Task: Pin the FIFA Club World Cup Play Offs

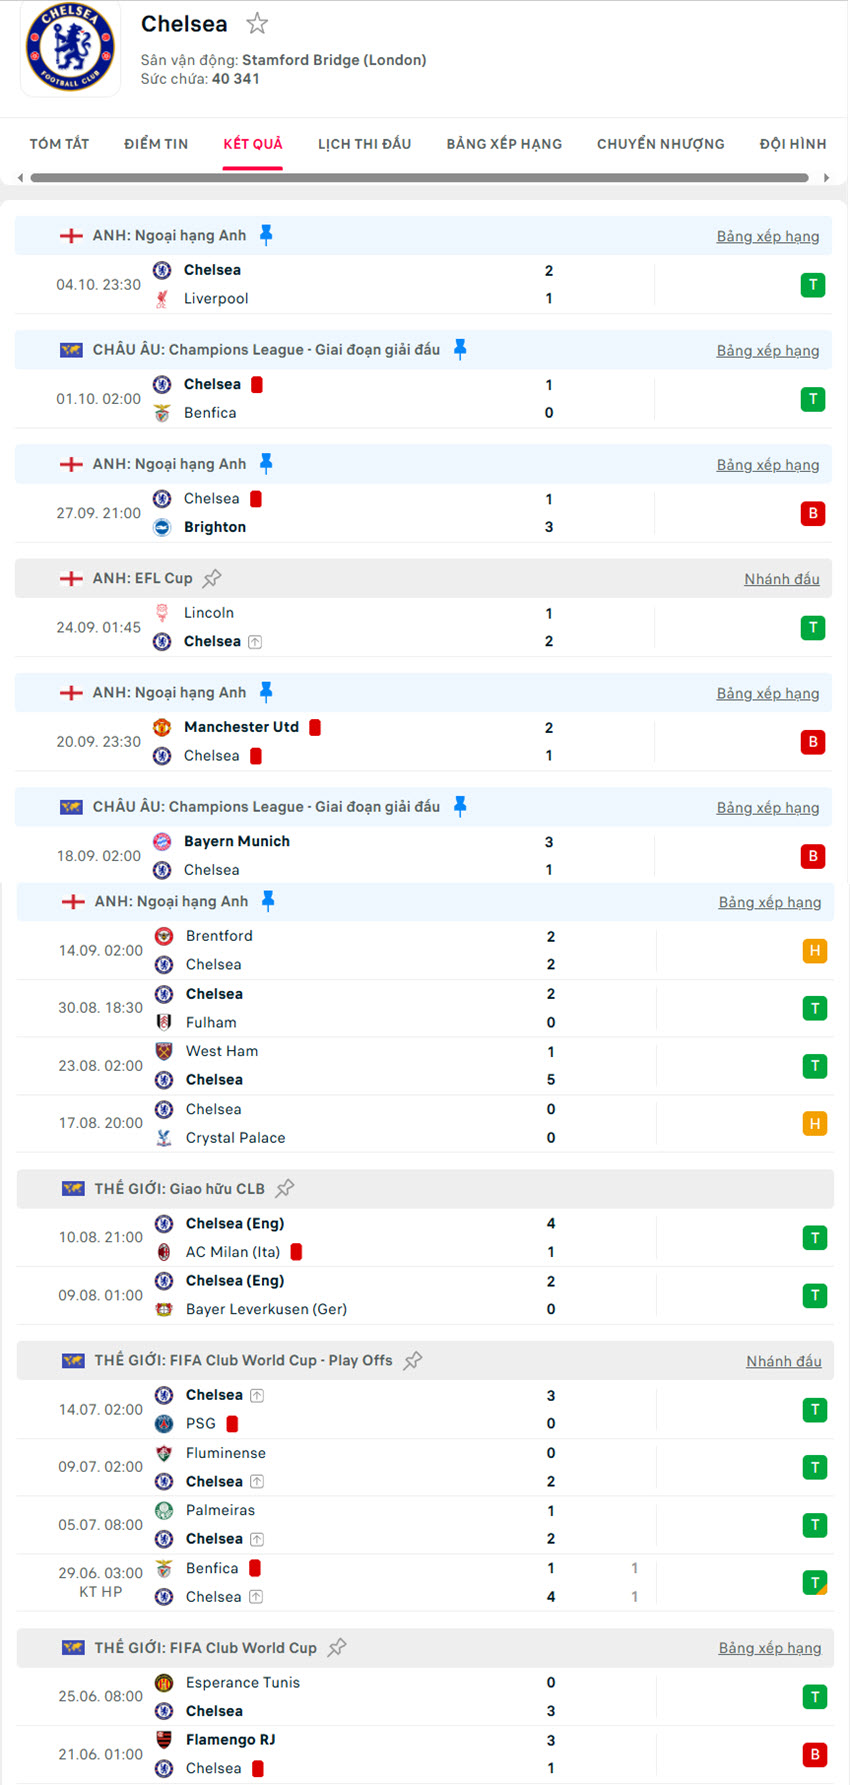Action: point(413,1360)
